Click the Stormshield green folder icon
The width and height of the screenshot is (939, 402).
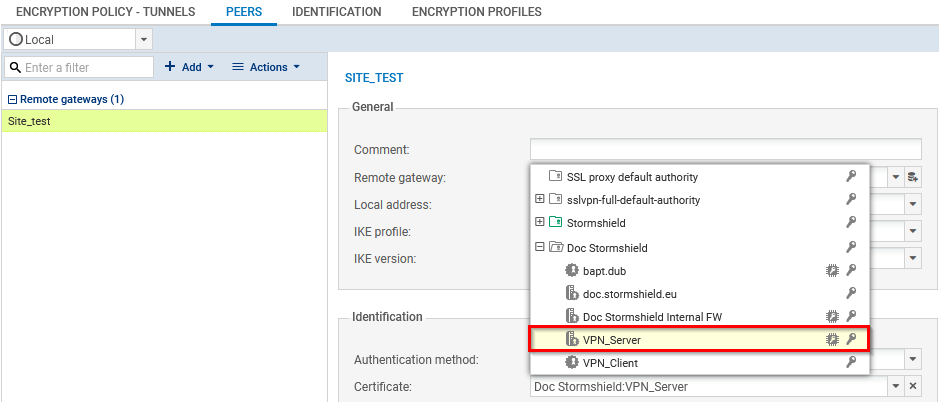[x=556, y=223]
